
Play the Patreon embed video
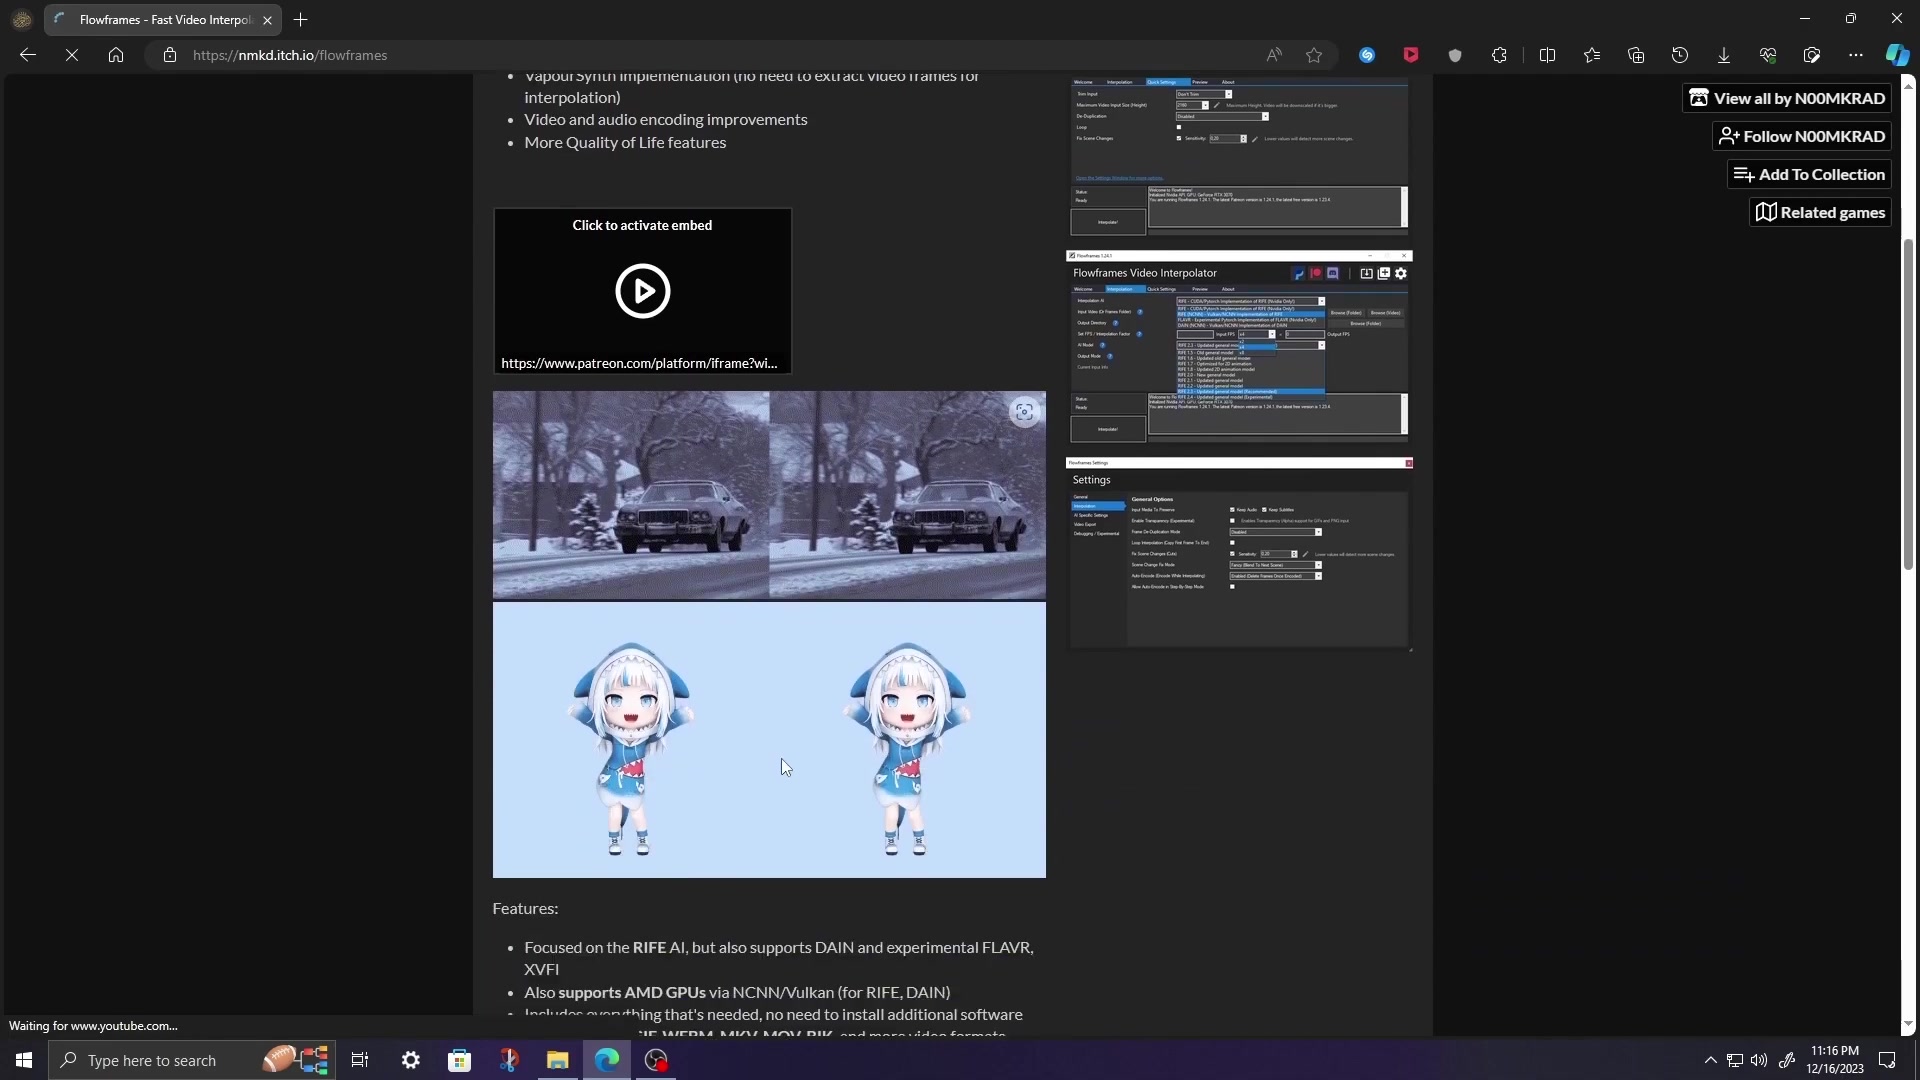click(642, 291)
